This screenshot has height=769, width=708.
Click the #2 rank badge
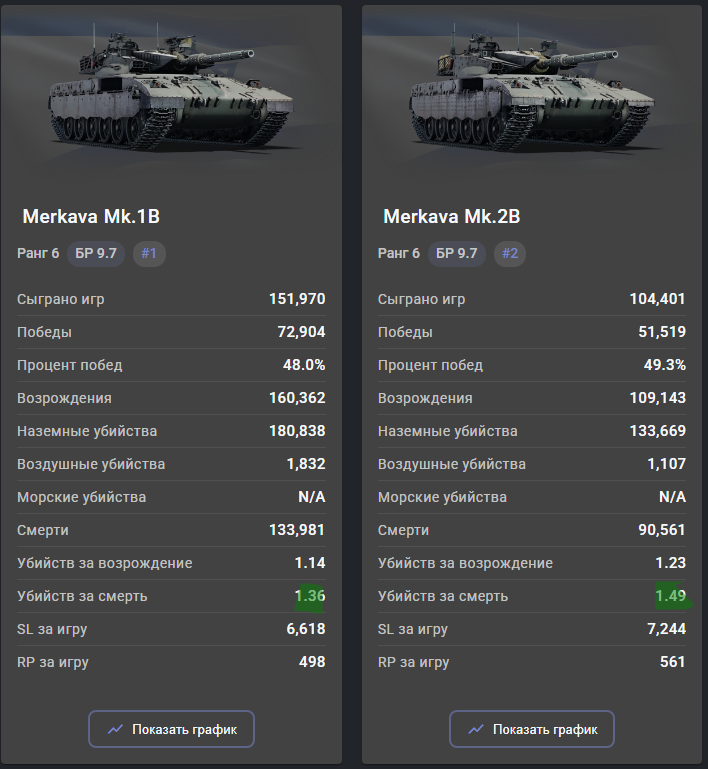point(510,254)
